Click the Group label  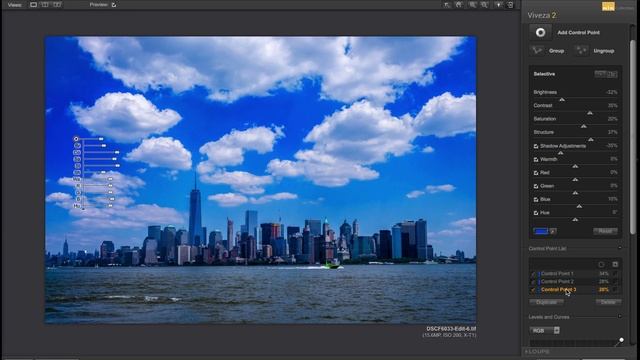point(556,51)
